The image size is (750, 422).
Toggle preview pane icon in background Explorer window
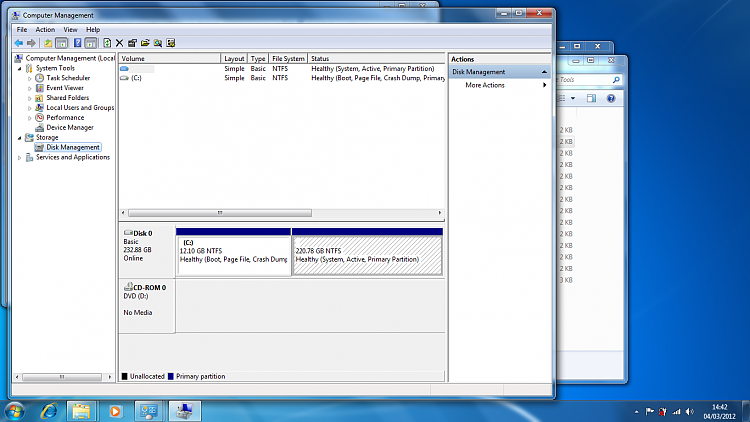(x=592, y=99)
